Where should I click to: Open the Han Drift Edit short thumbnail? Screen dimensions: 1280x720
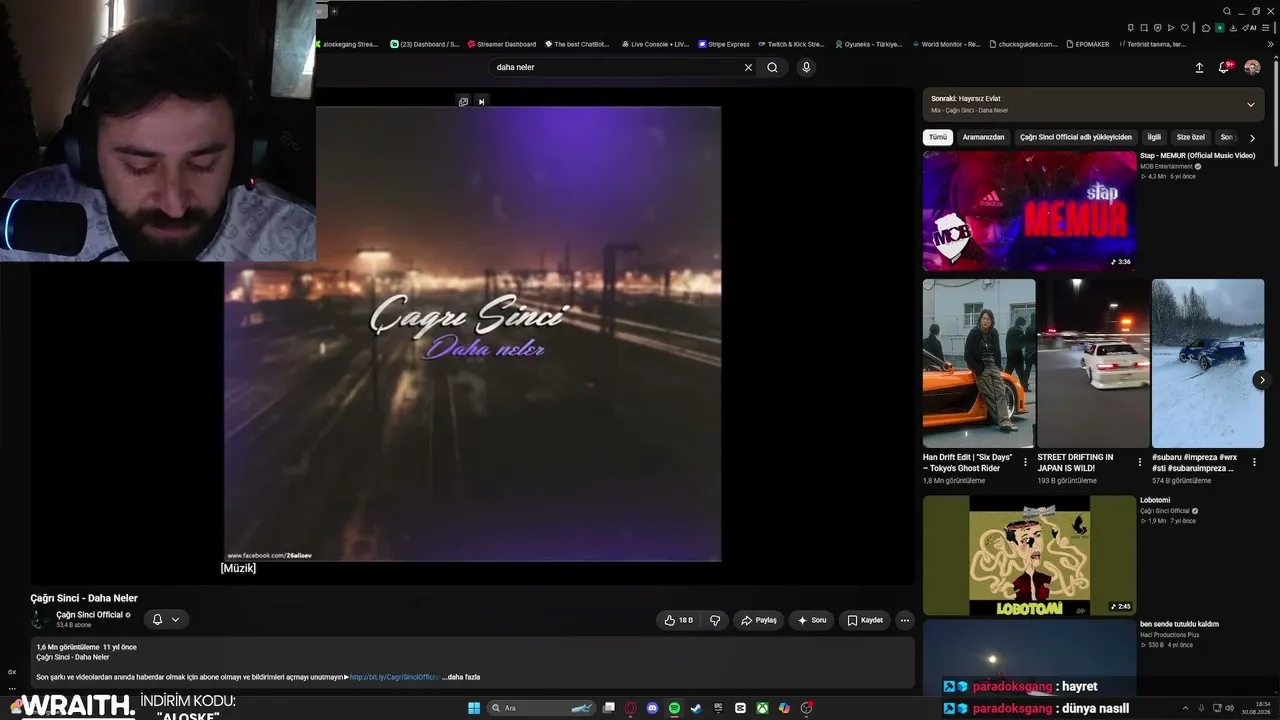[979, 363]
